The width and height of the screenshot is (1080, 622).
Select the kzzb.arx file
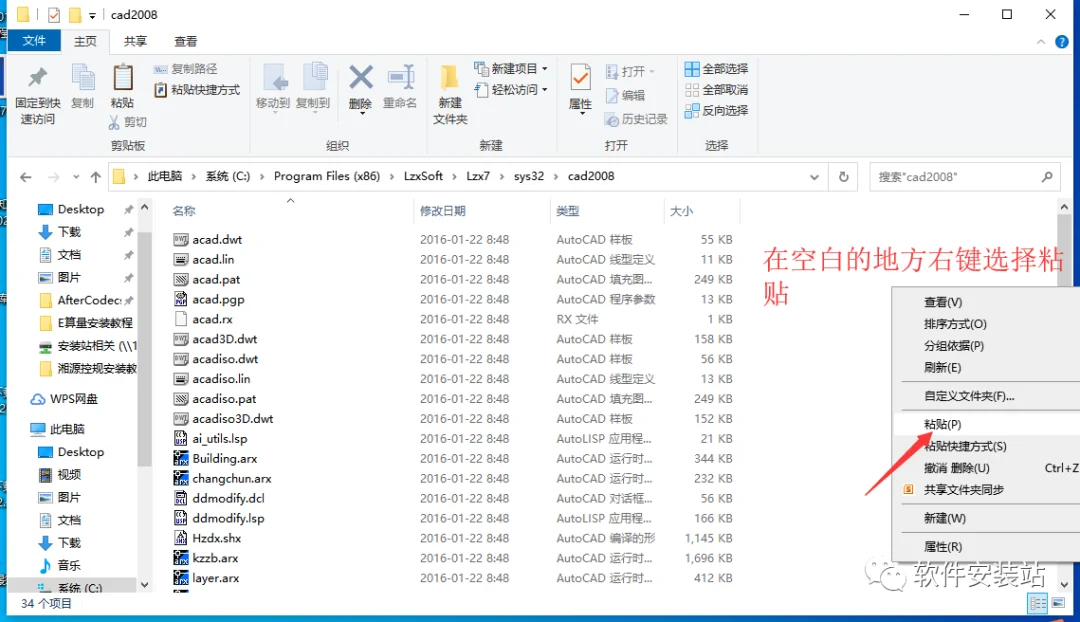tap(215, 559)
